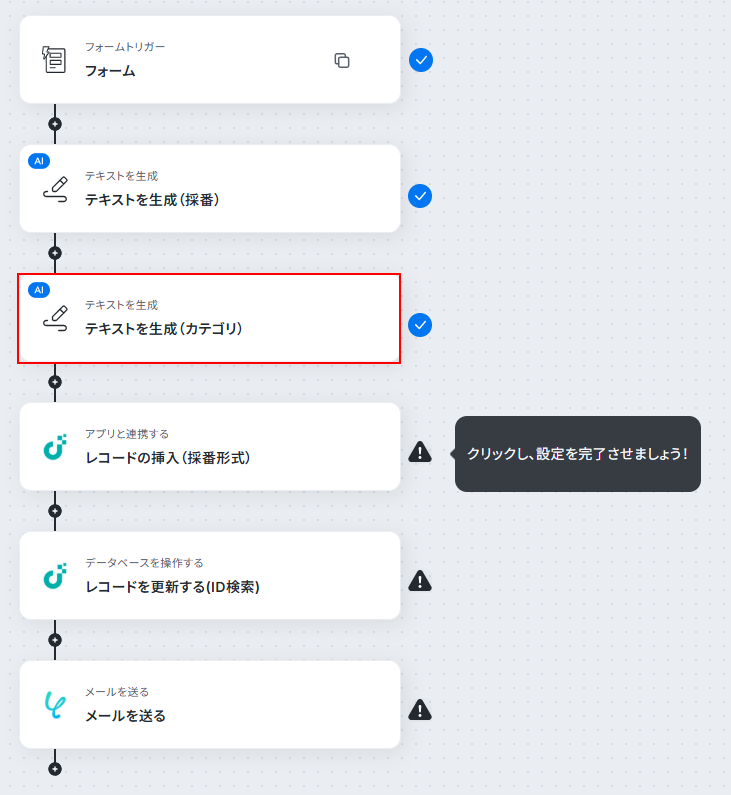Insert a step after テキストを生成(カテゴリ)
This screenshot has width=731, height=795.
tap(55, 382)
